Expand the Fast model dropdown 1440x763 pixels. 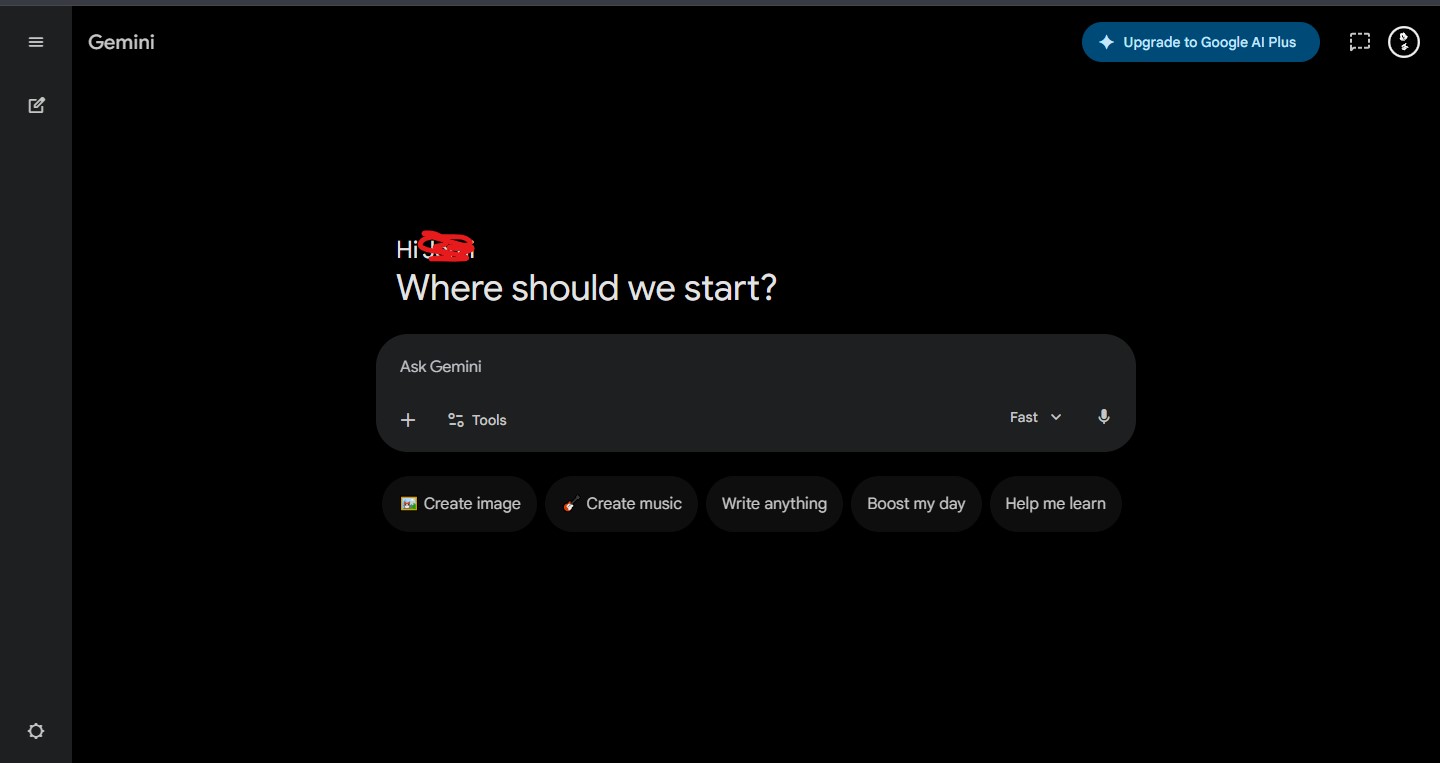1036,417
